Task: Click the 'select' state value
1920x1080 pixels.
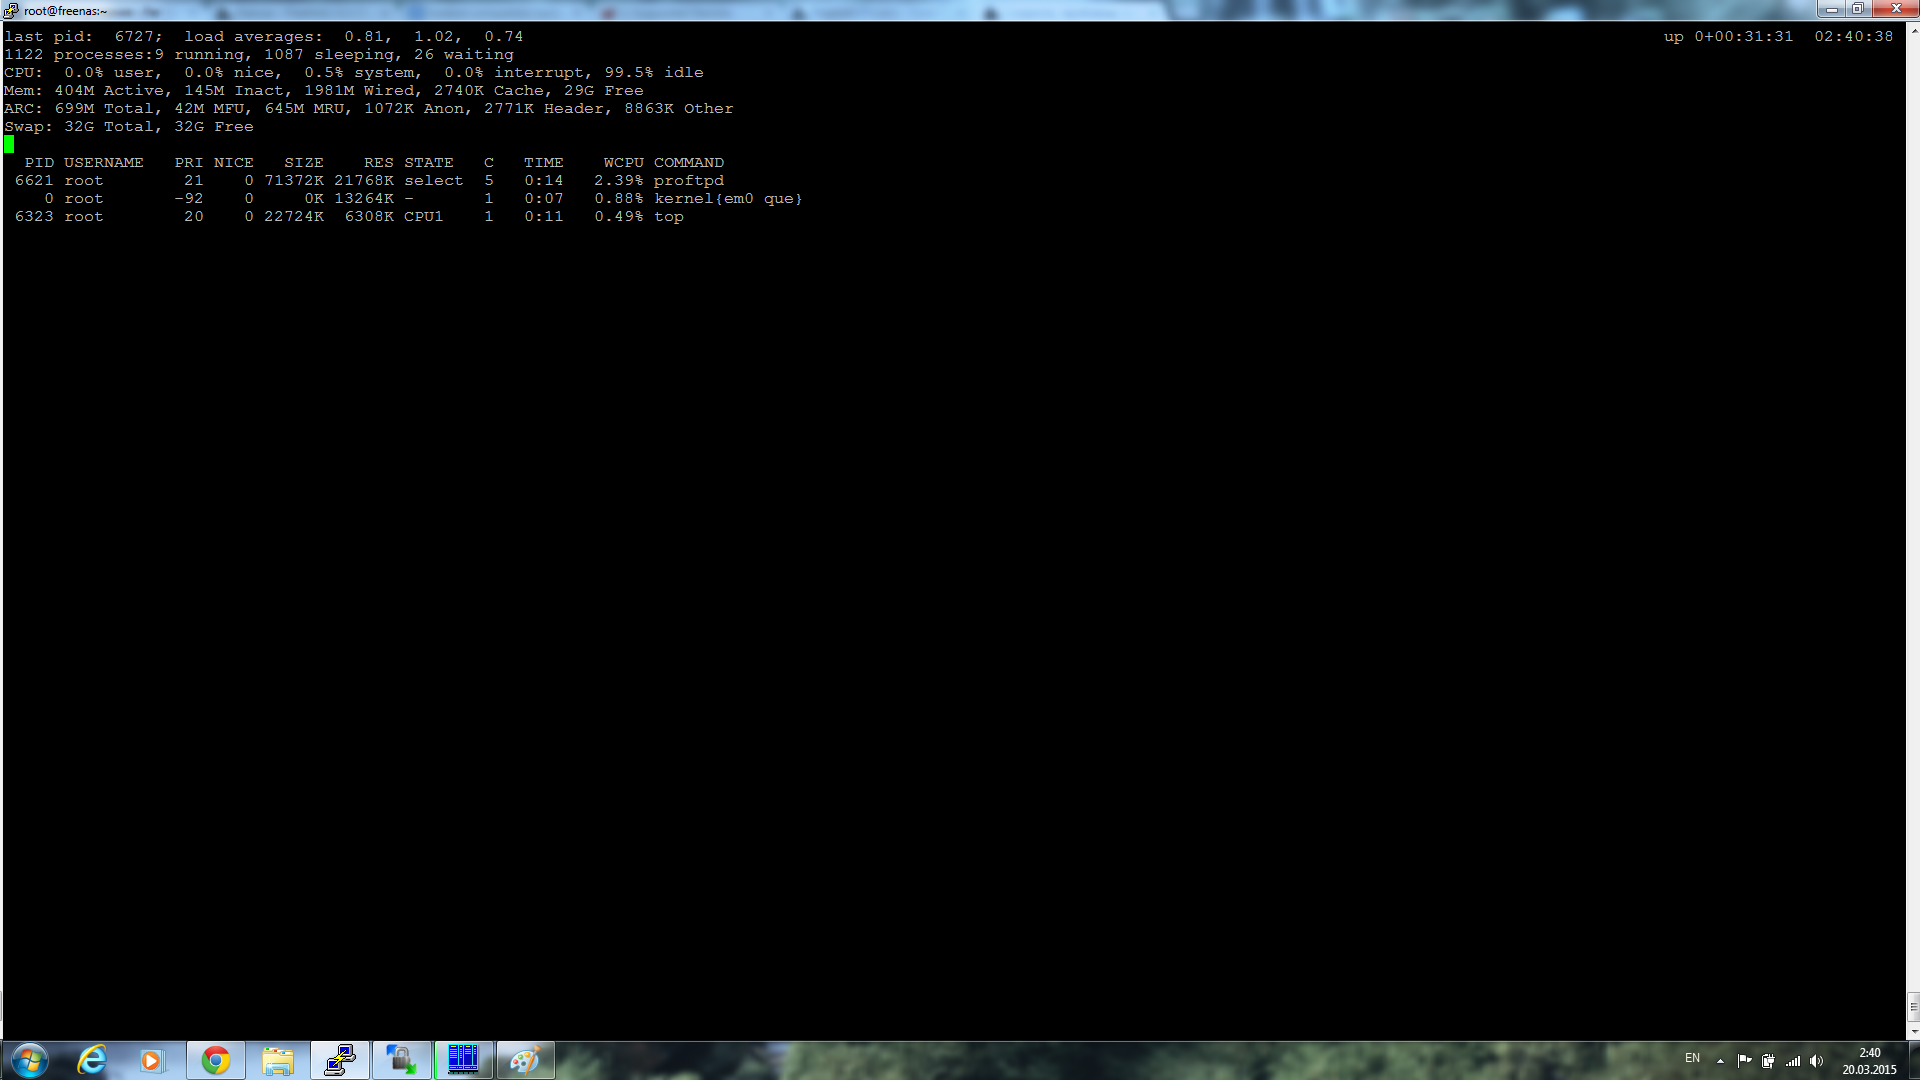Action: pos(433,181)
